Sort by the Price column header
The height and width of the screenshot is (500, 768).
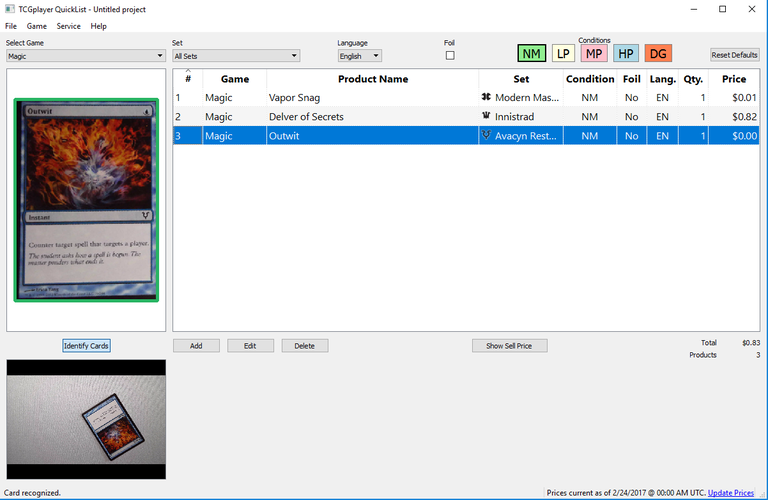[734, 79]
